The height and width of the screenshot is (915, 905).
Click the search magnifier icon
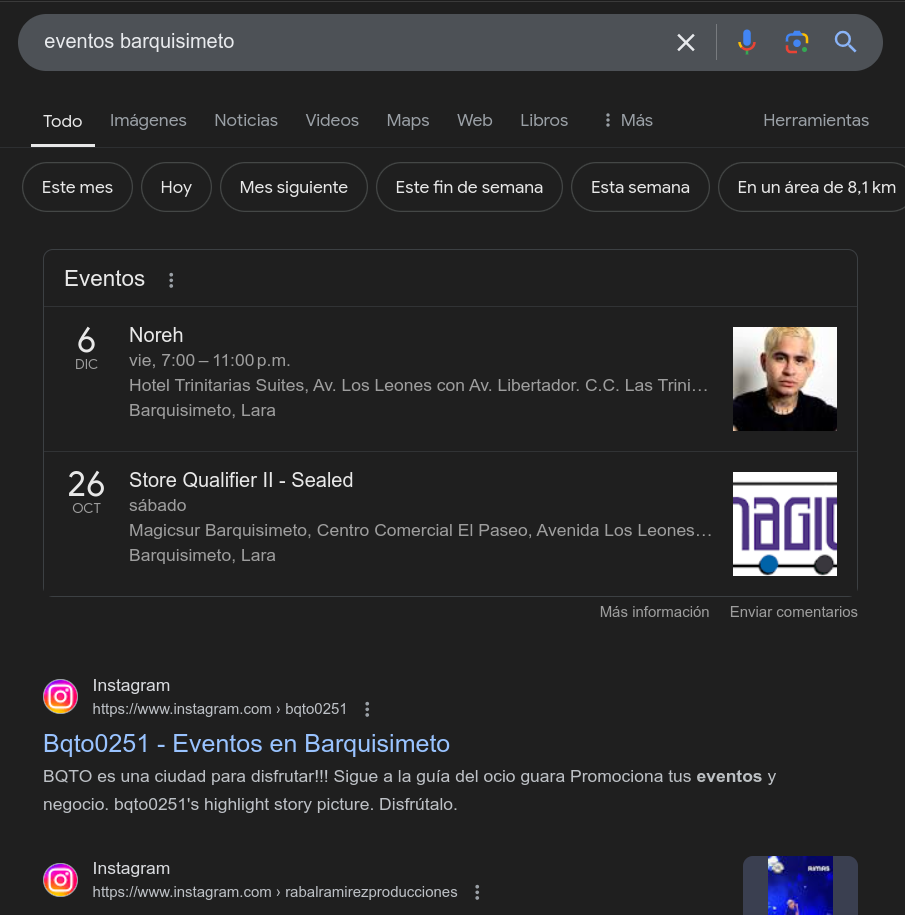pyautogui.click(x=845, y=42)
